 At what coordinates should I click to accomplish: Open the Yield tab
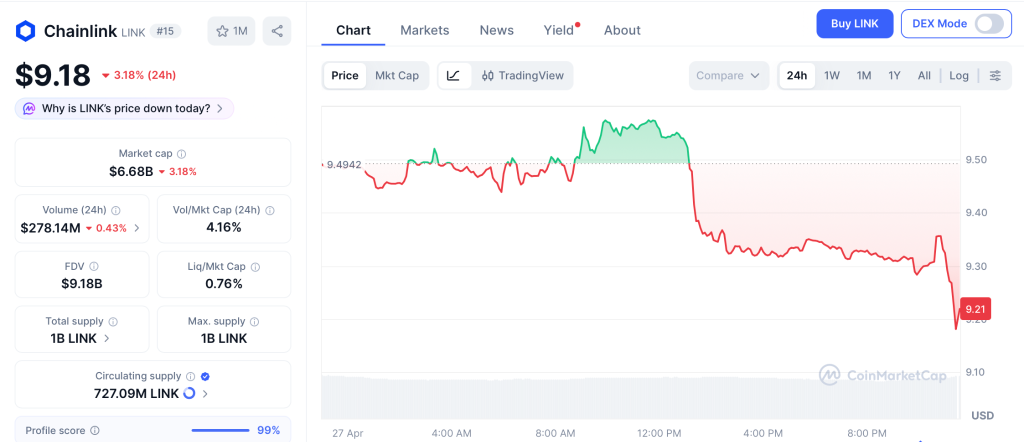(559, 30)
